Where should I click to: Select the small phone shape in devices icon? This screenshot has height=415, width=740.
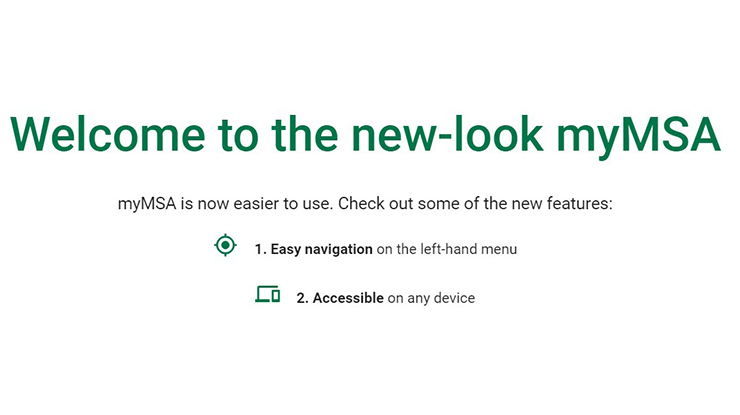(x=276, y=296)
